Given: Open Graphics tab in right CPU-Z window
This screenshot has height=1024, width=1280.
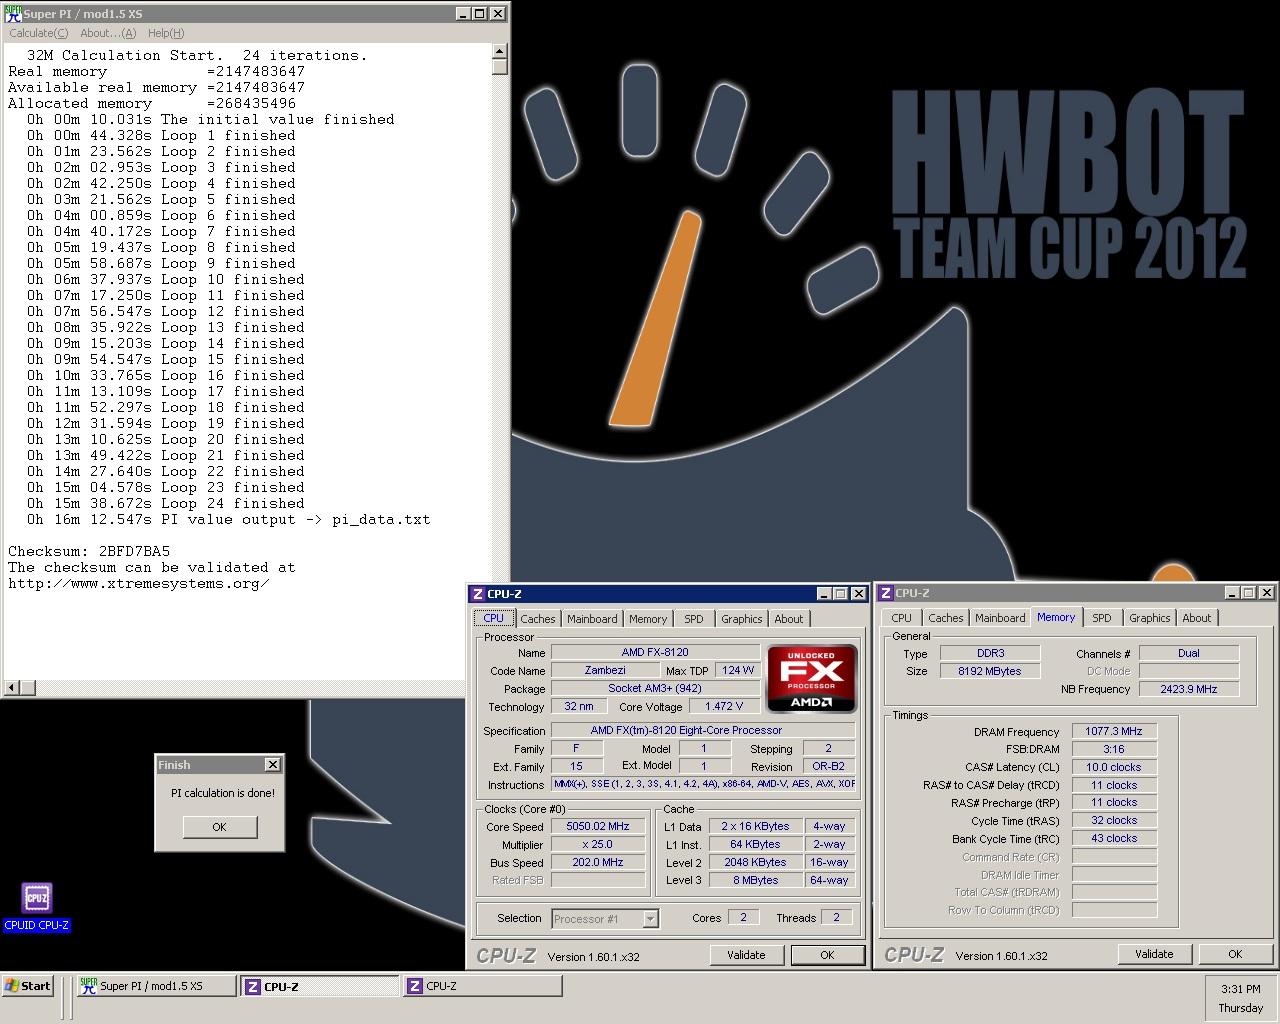Looking at the screenshot, I should click(x=1150, y=618).
